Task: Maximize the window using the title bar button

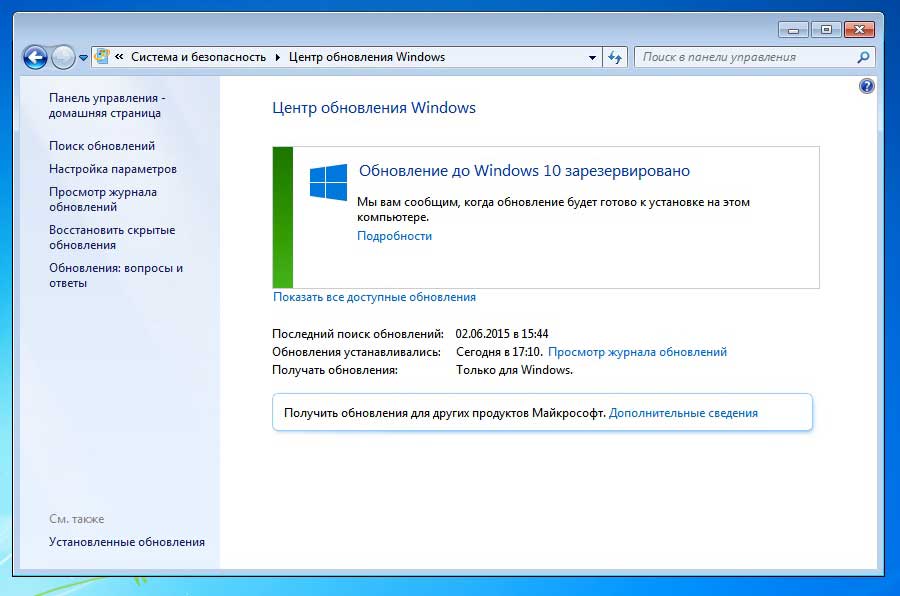Action: pos(826,30)
